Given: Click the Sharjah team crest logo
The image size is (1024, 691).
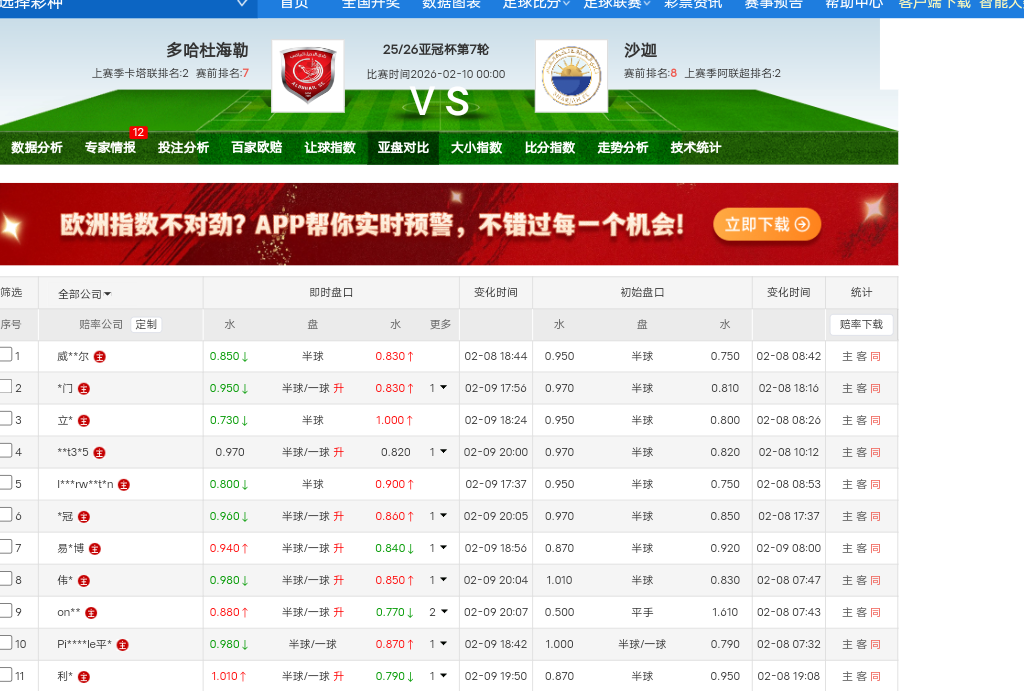Looking at the screenshot, I should coord(571,76).
